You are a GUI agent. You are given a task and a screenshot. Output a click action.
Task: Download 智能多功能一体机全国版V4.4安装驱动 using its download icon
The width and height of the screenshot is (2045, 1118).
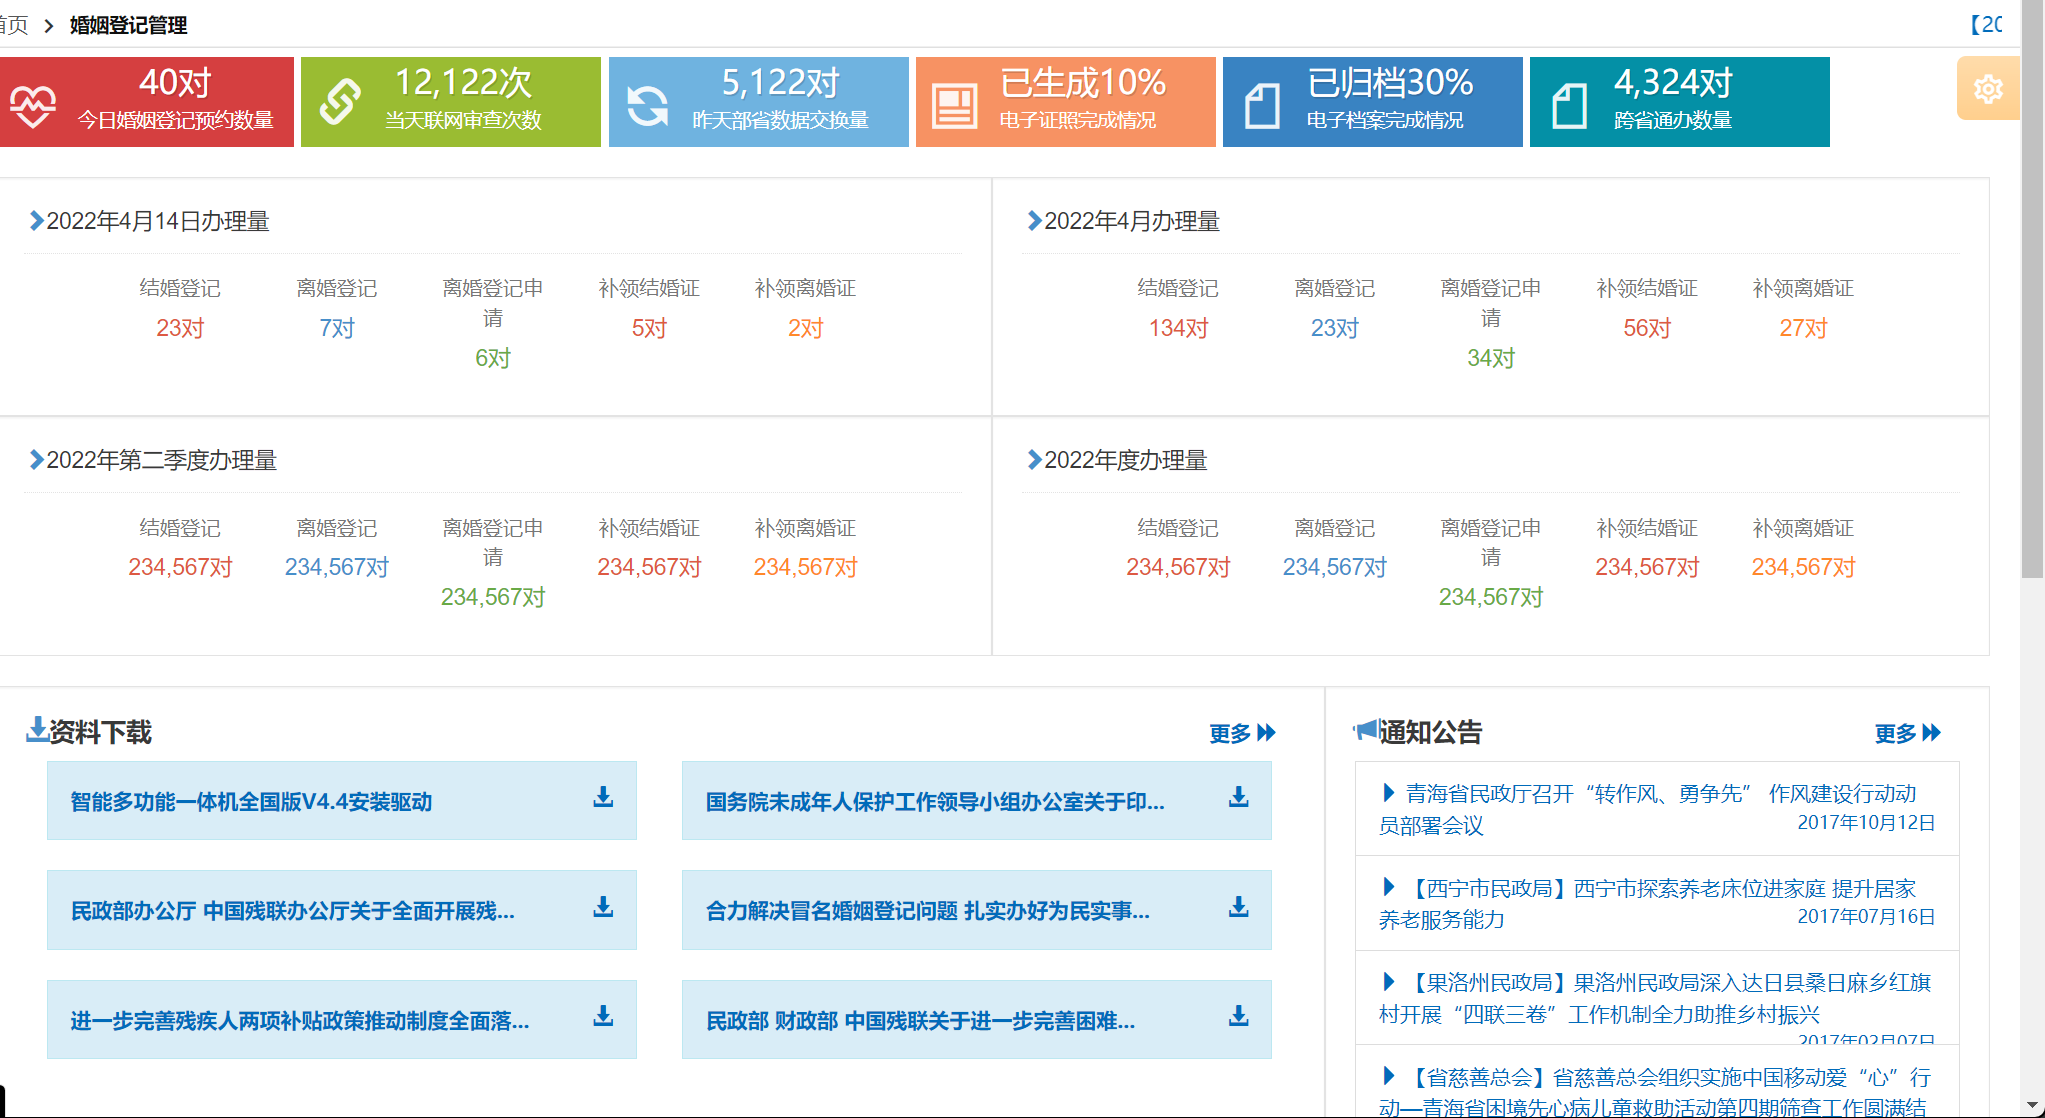(603, 798)
